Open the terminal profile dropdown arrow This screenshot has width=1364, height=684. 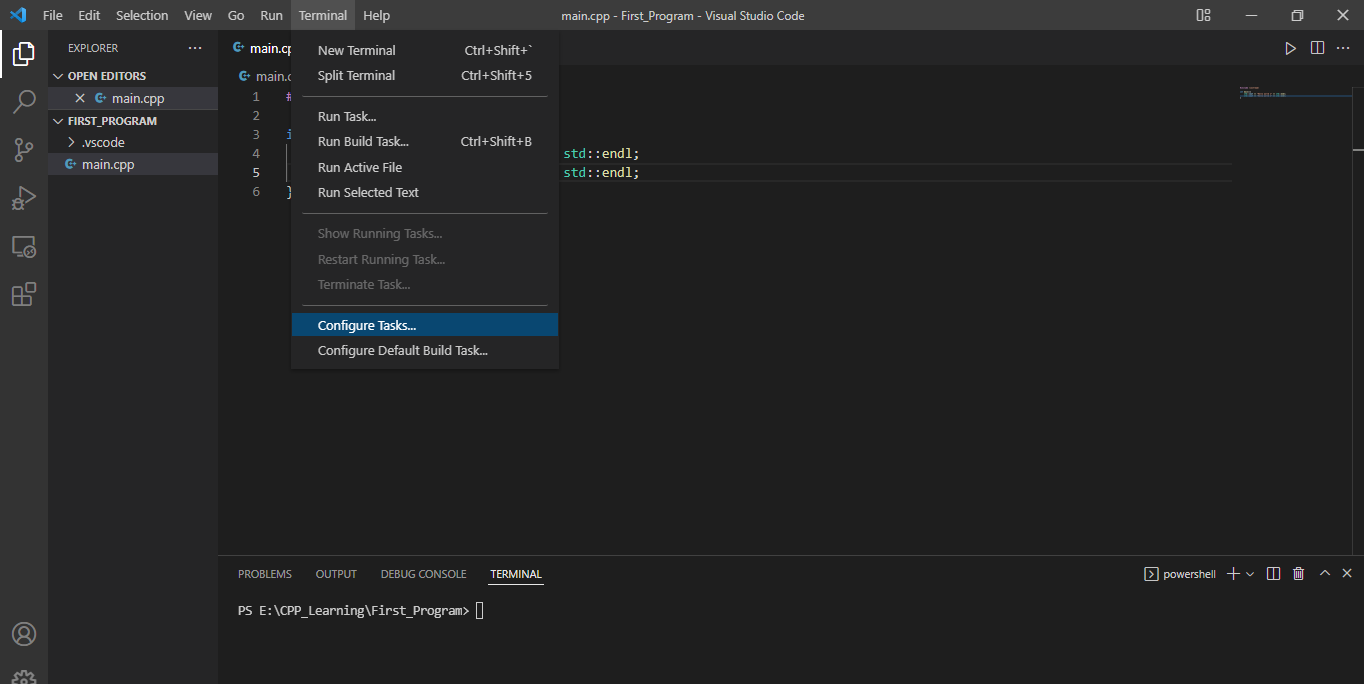(x=1249, y=573)
